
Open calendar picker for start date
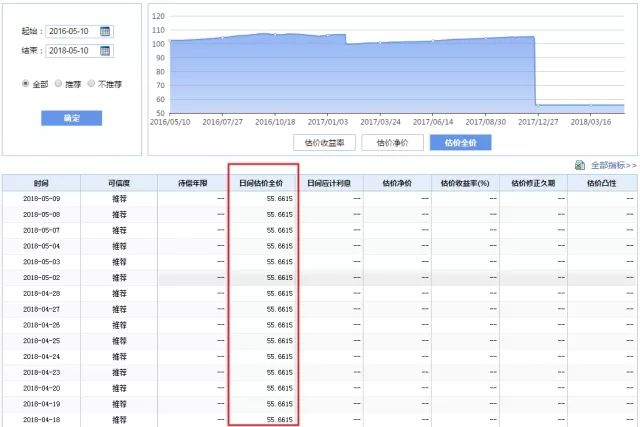coord(105,31)
